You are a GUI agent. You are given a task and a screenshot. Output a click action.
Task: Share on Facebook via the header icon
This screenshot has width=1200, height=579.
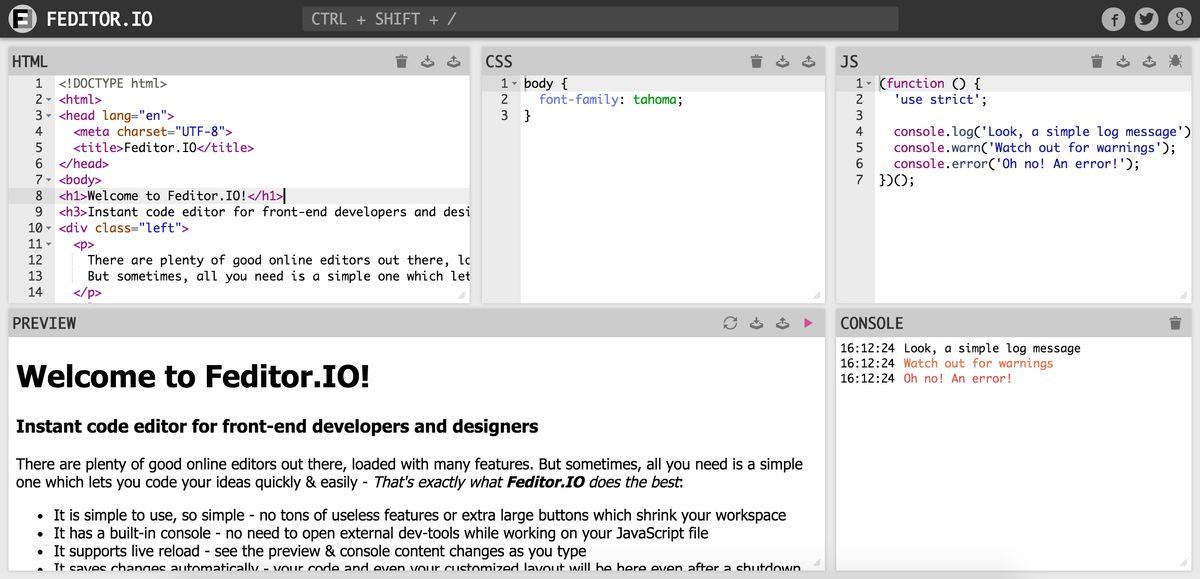point(1114,19)
